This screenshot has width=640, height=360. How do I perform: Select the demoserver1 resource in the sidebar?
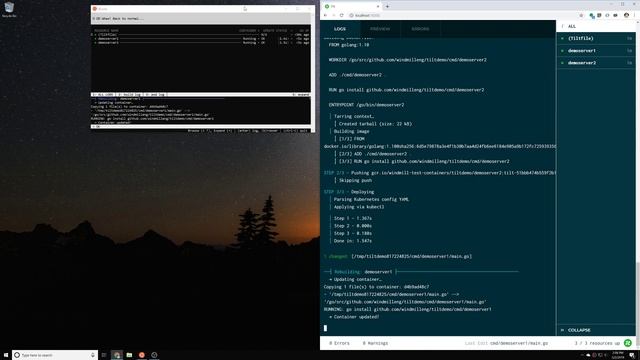[x=596, y=51]
